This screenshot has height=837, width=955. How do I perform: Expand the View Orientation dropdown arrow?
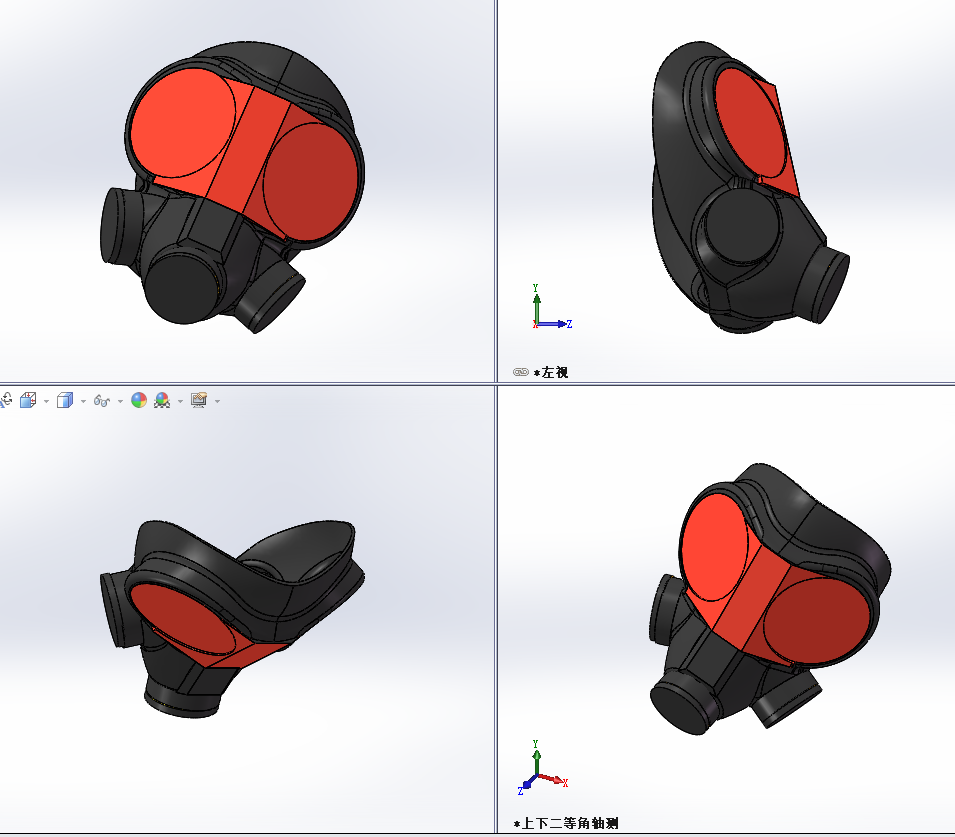[x=46, y=401]
